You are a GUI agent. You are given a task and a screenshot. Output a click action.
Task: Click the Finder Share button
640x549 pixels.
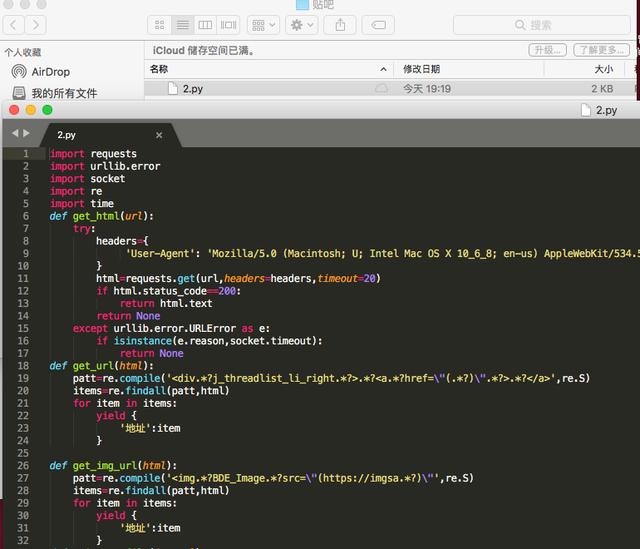pyautogui.click(x=340, y=25)
